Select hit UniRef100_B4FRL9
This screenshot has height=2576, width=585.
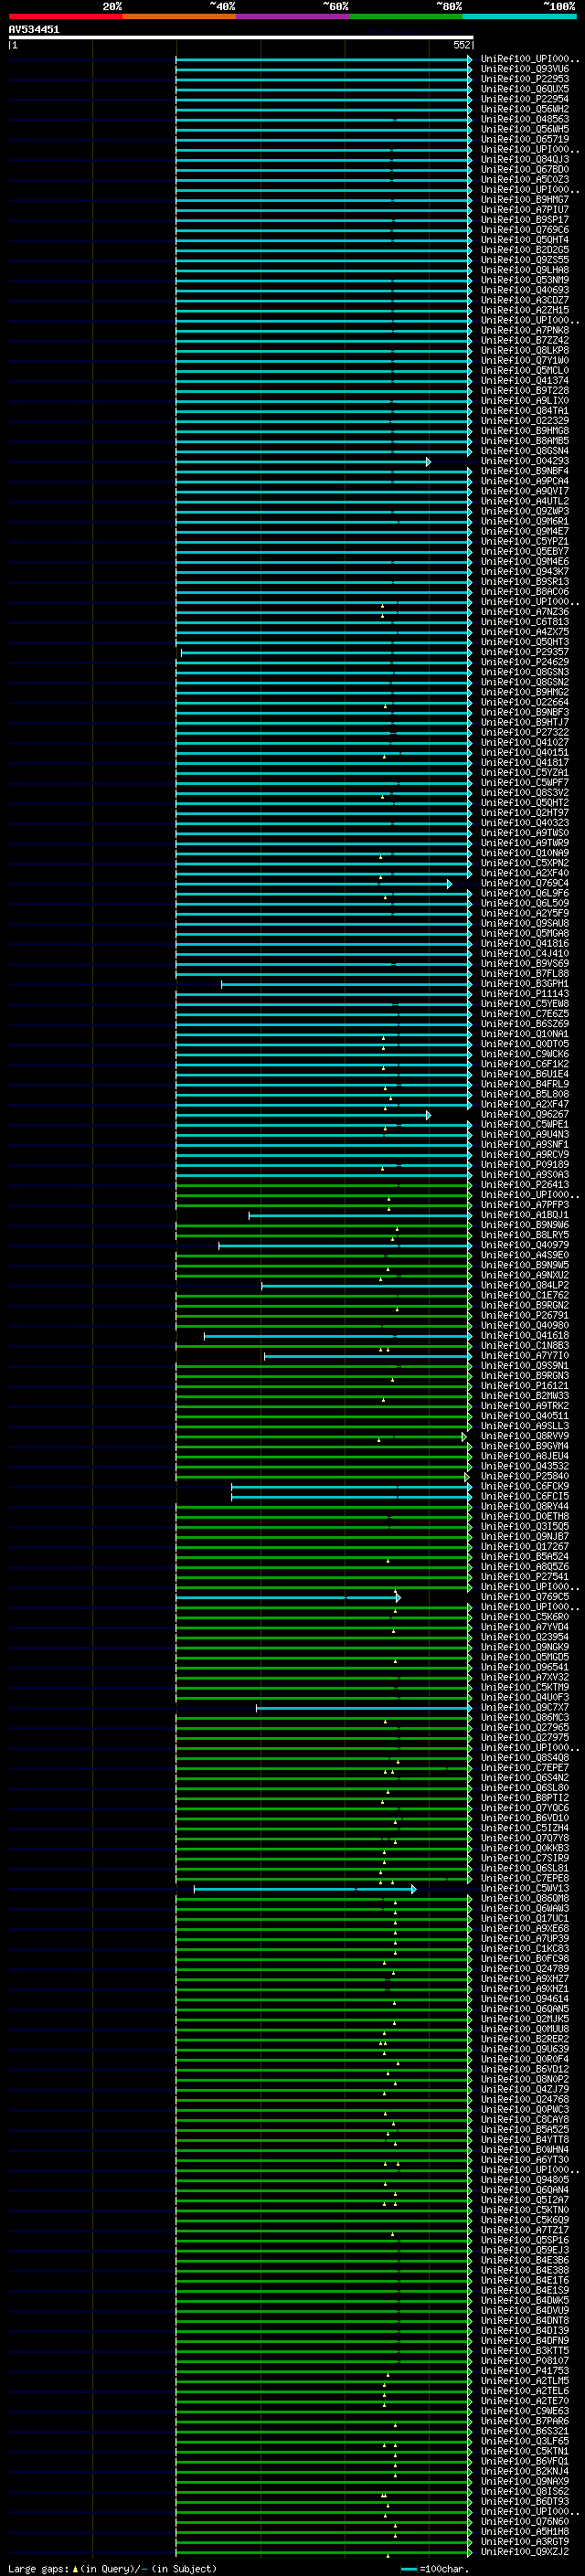click(524, 1084)
